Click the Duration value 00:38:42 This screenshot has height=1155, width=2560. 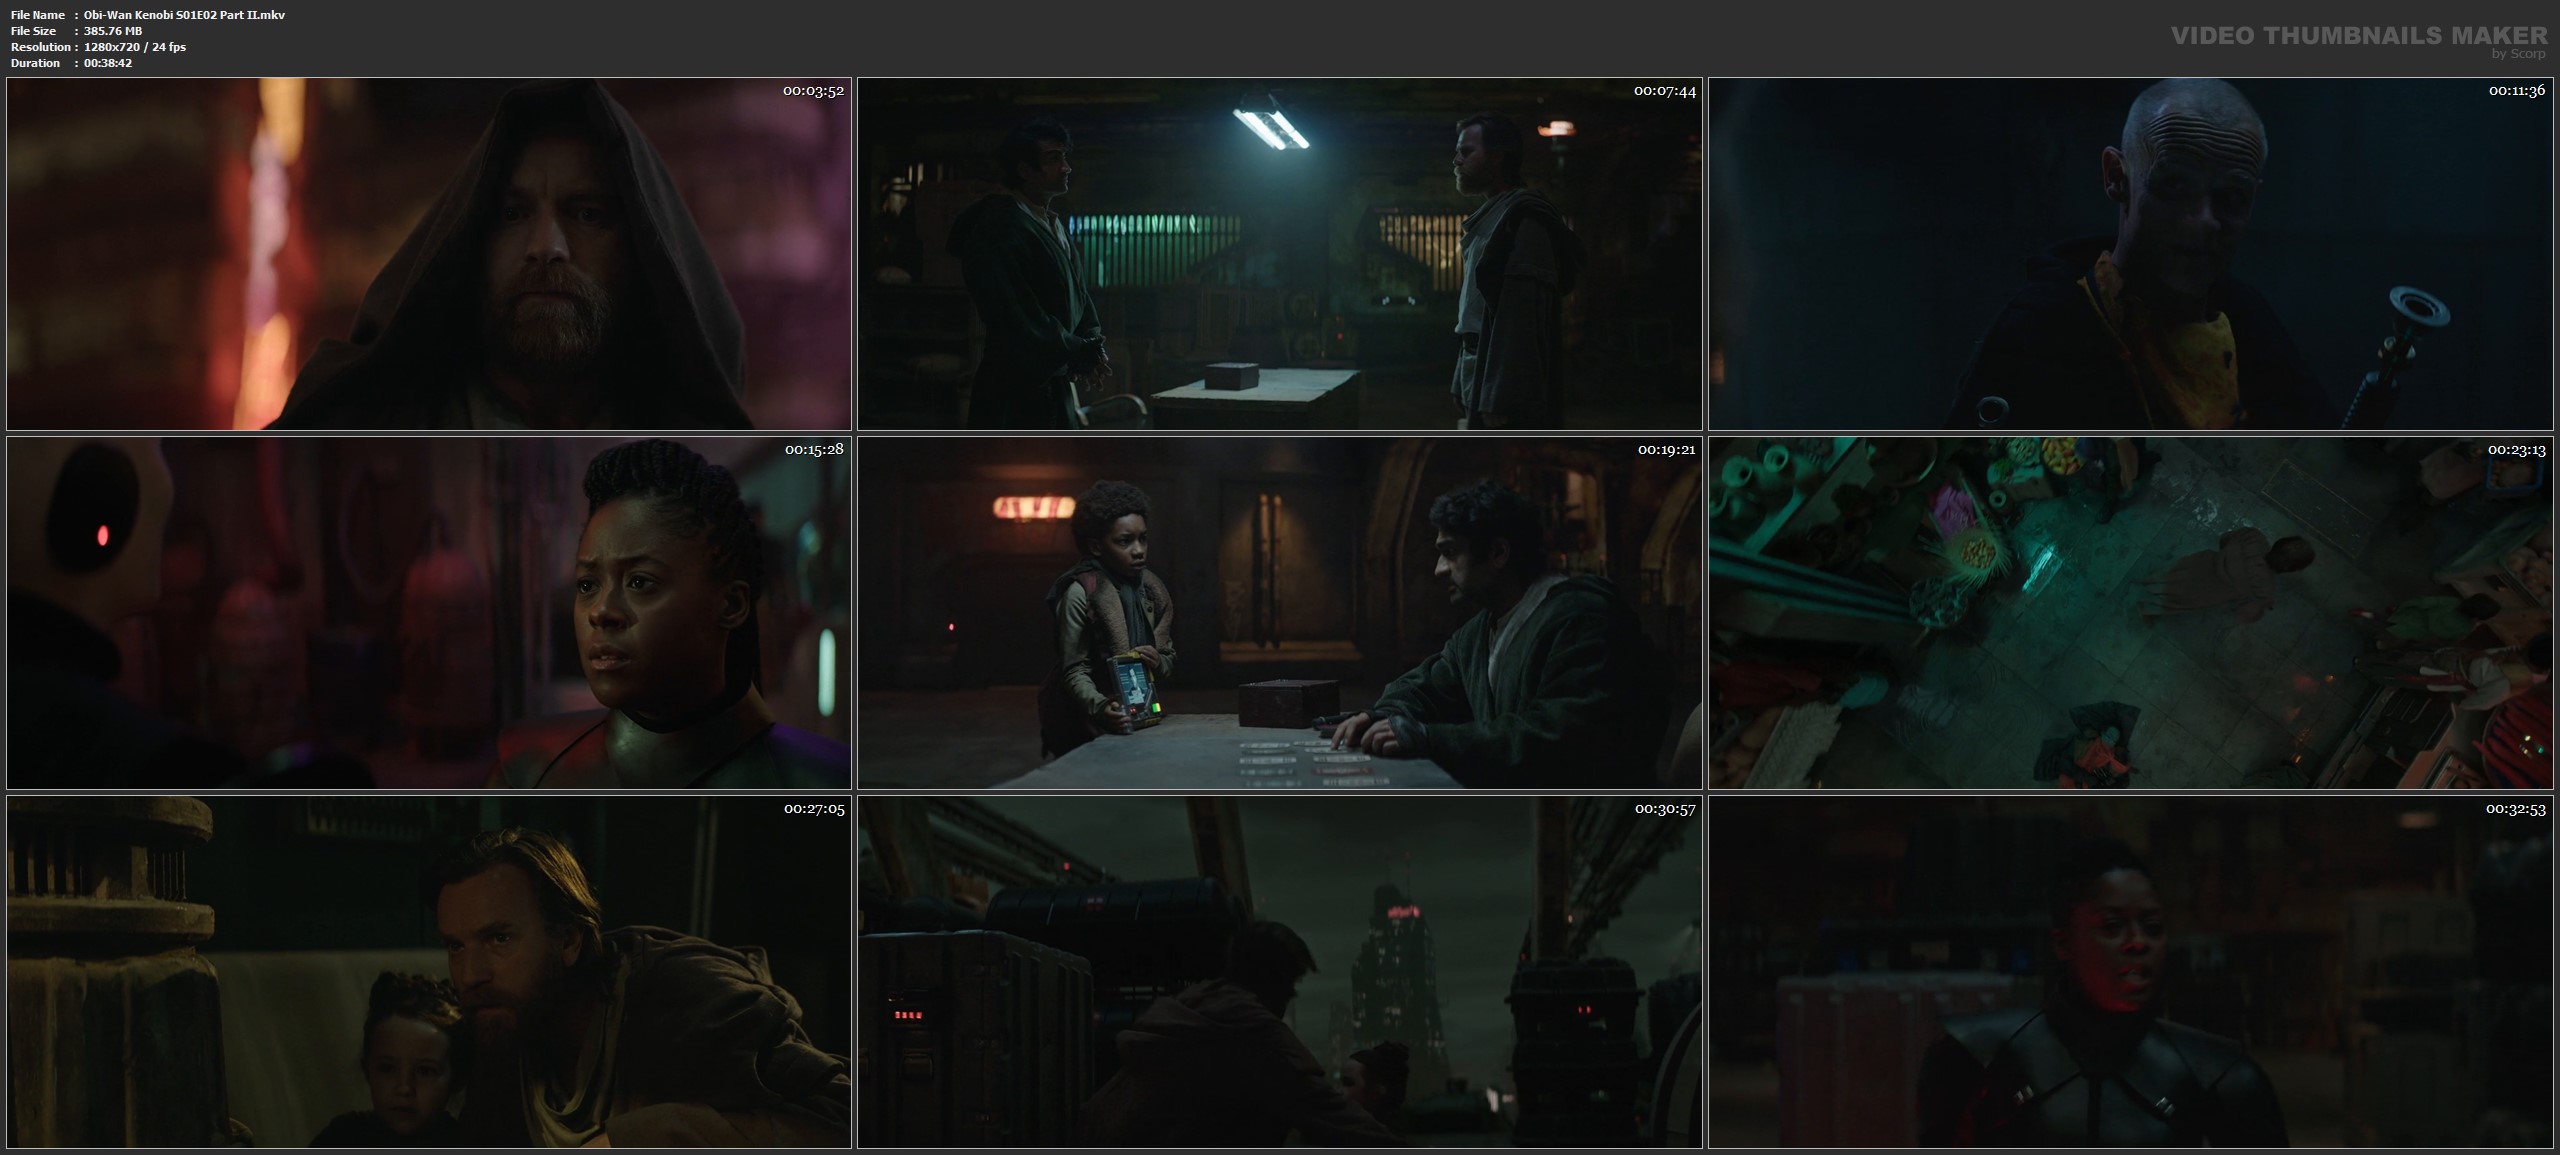click(x=108, y=63)
